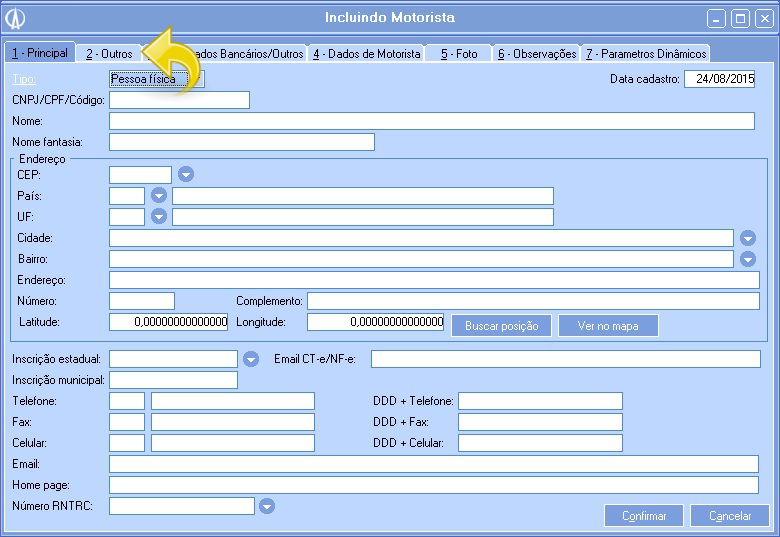This screenshot has width=780, height=537.
Task: Open the Número RNTRC lookup arrow
Action: coord(266,506)
